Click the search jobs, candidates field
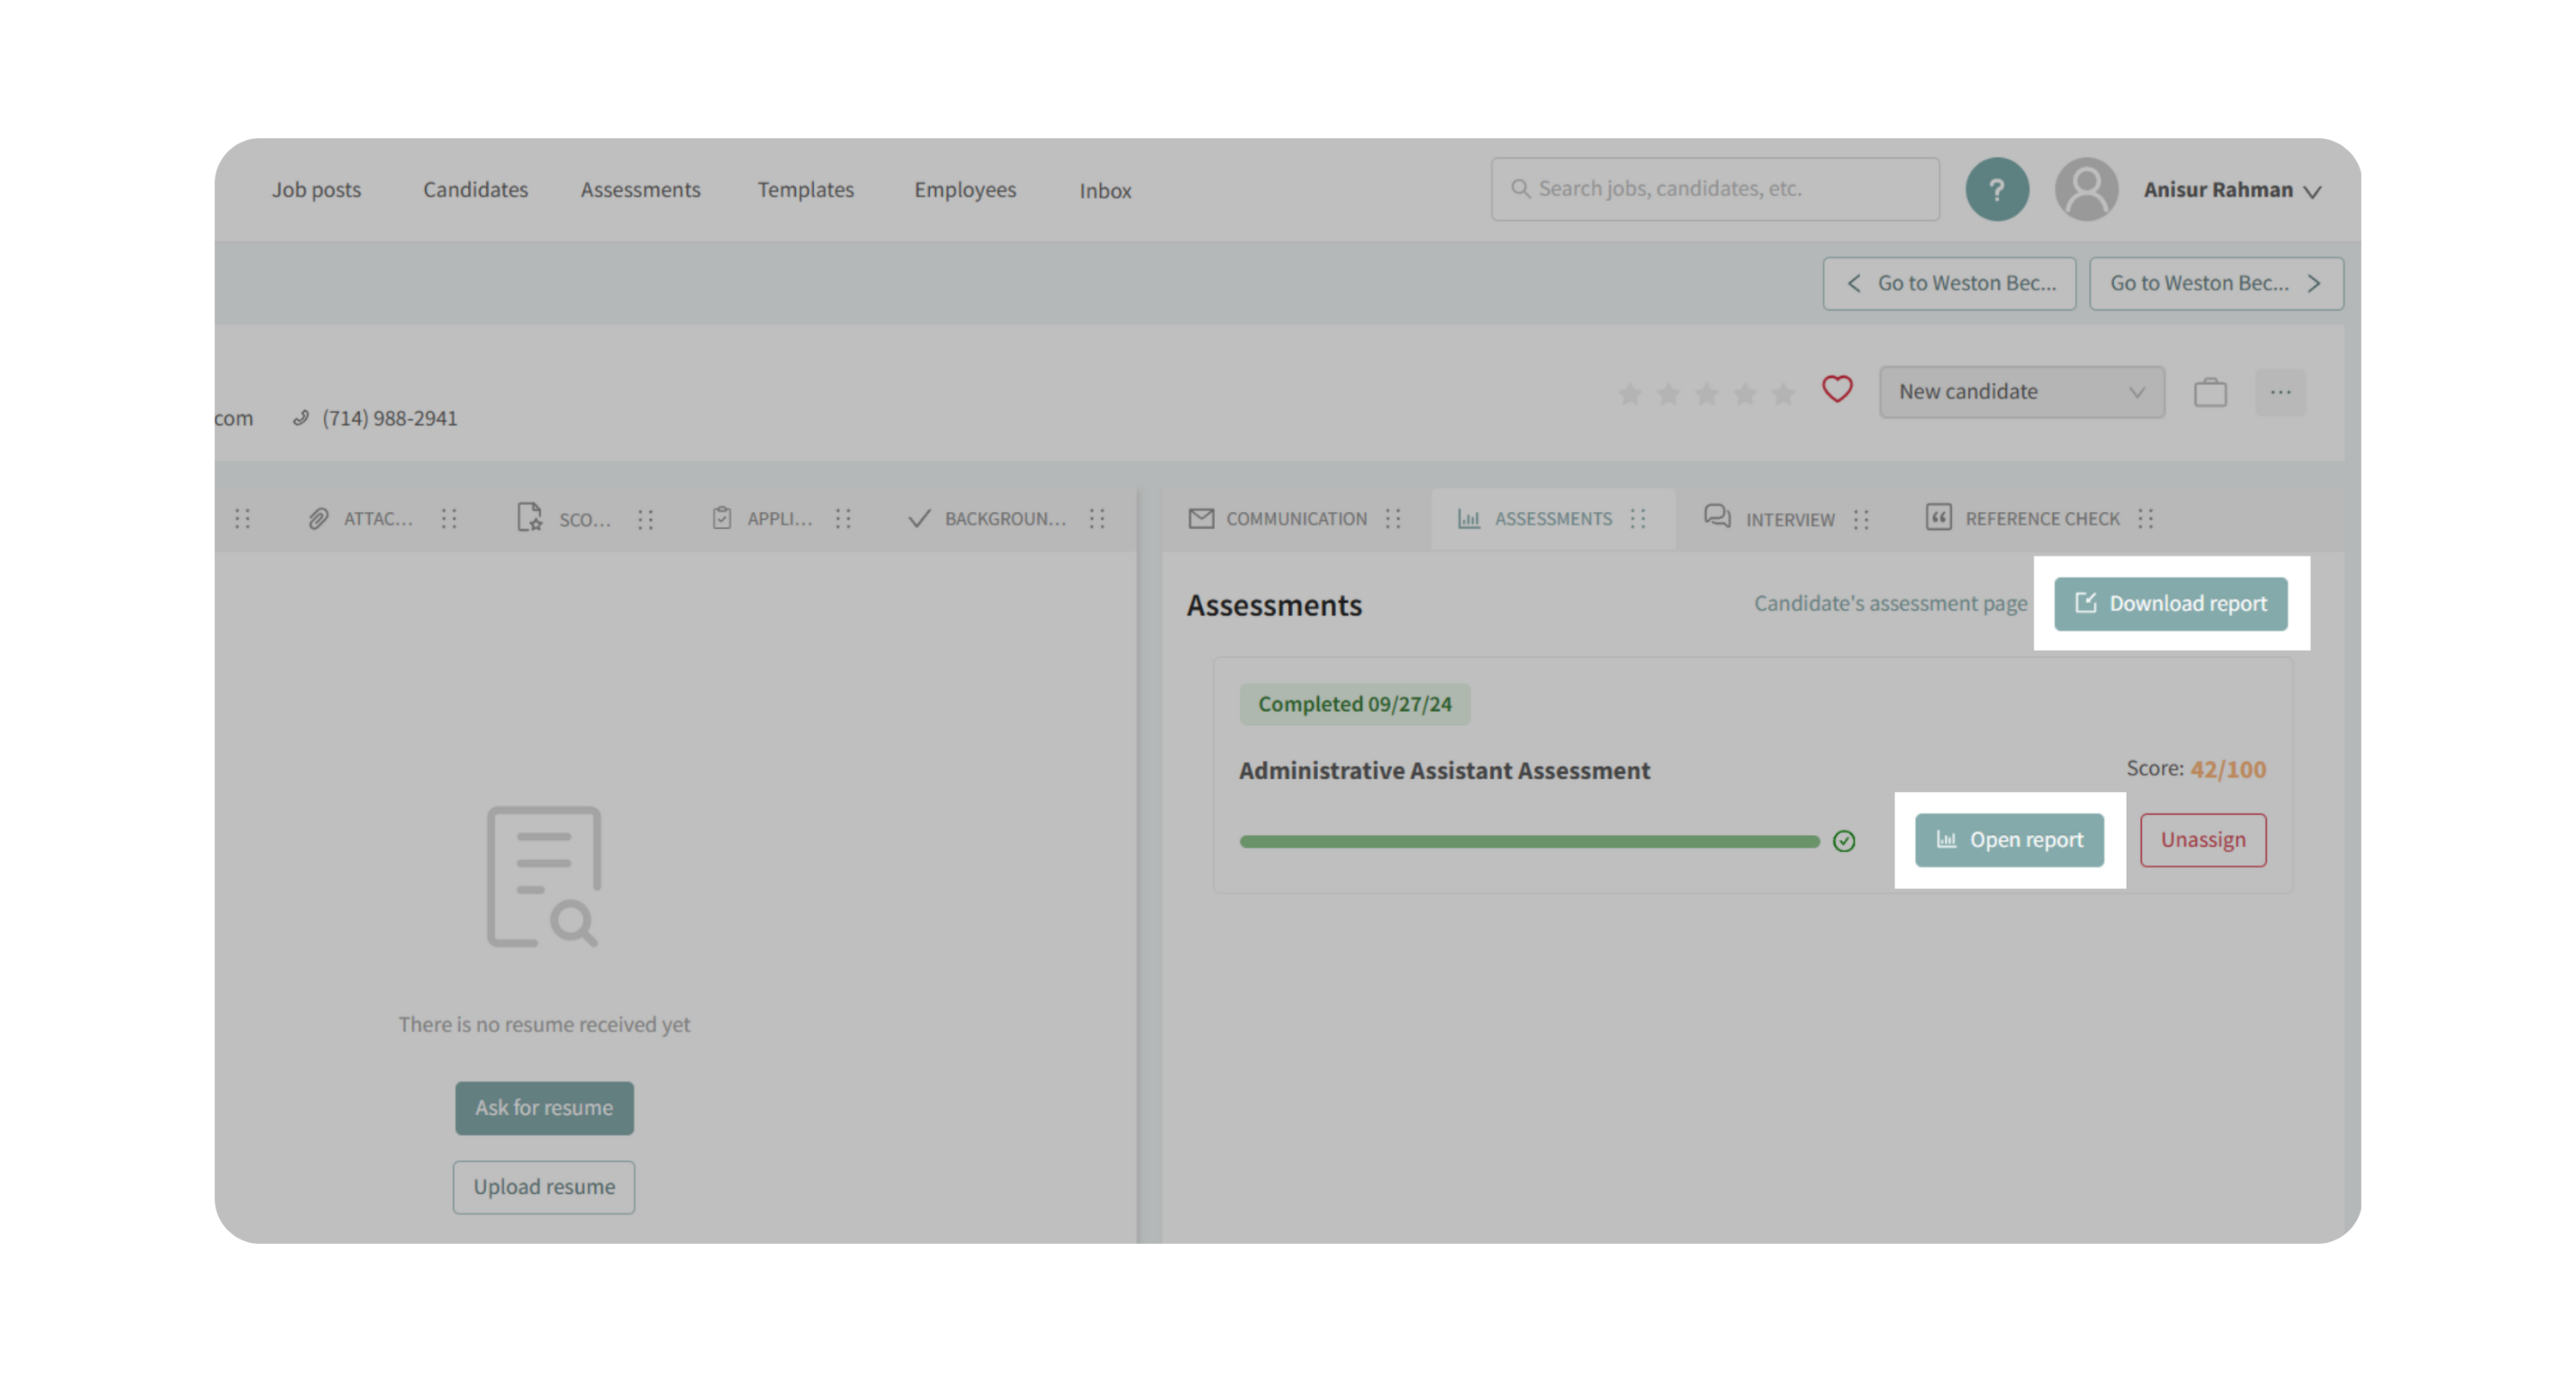Screen dimensions: 2576x1382 point(1715,189)
